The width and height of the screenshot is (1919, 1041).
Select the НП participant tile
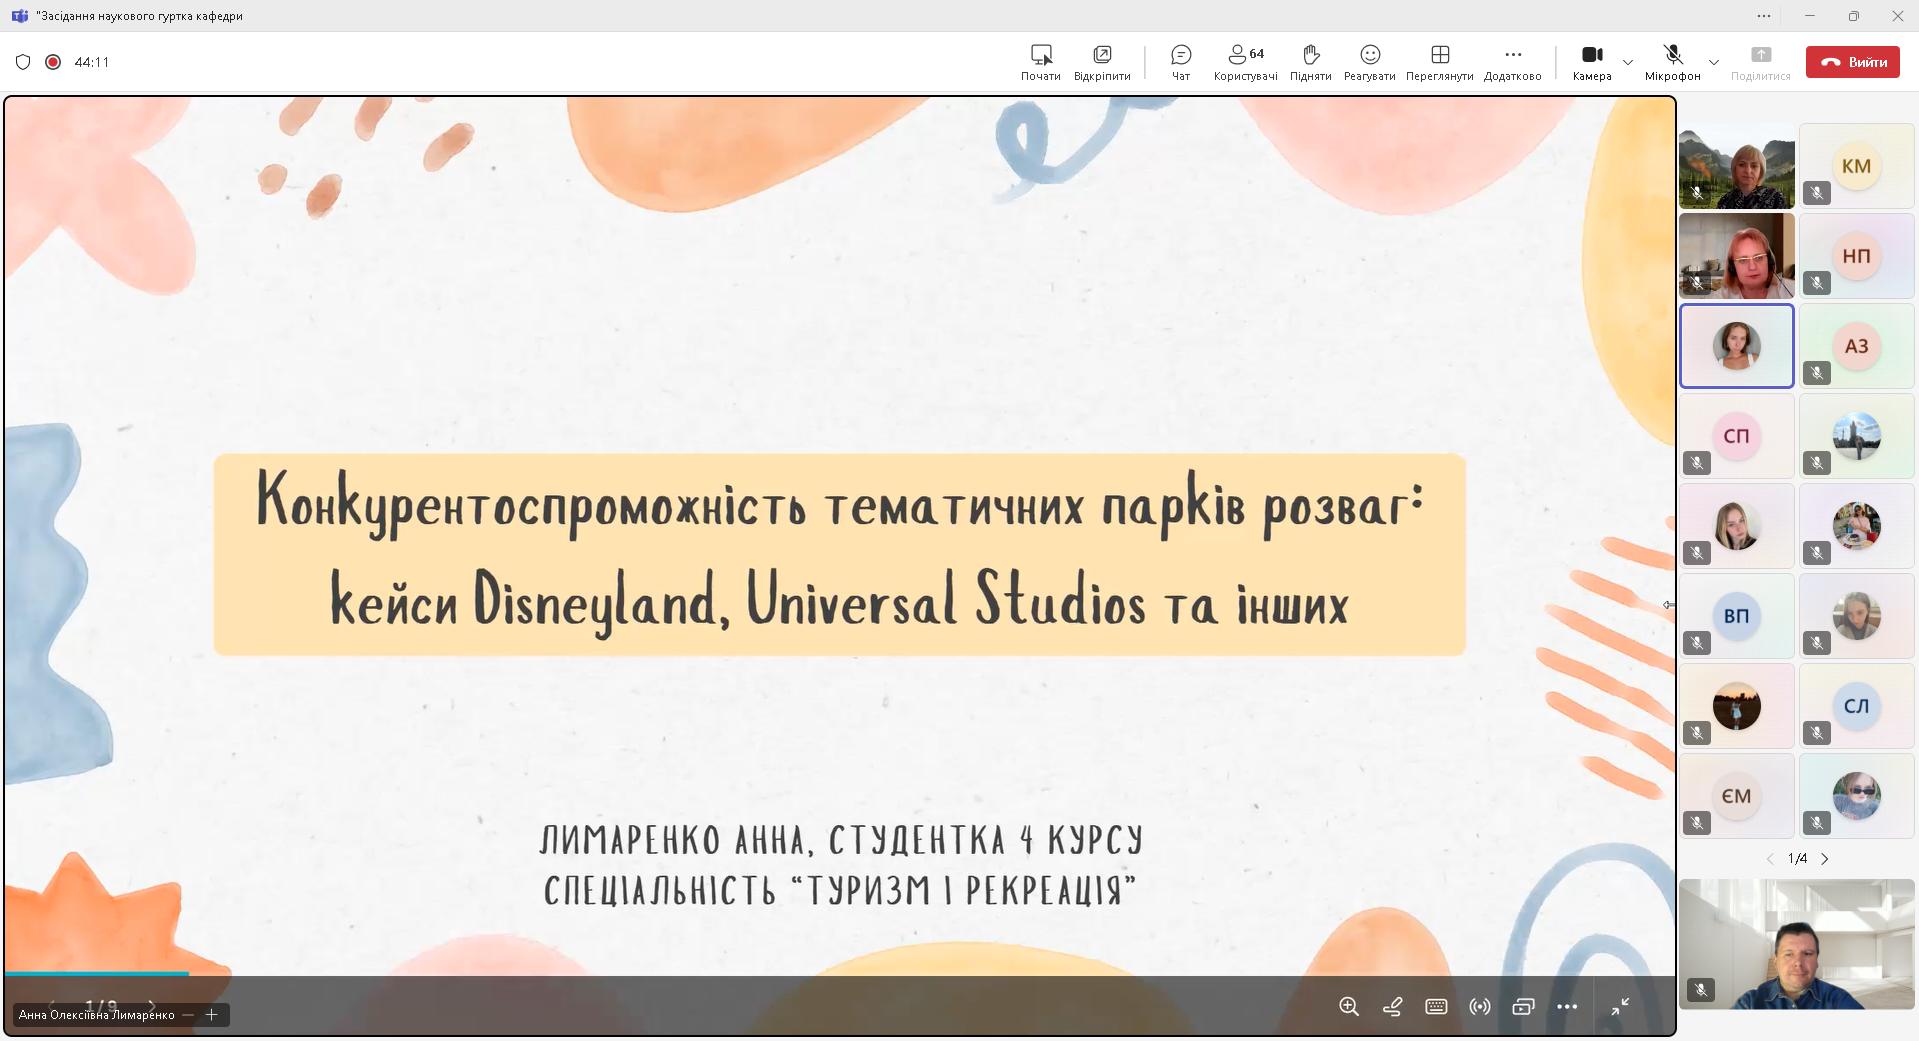(1856, 256)
